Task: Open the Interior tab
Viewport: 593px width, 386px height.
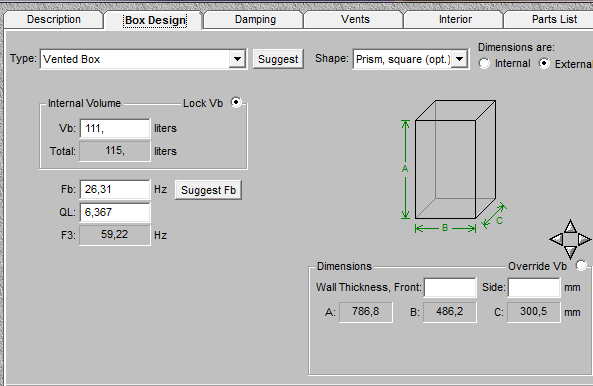Action: coord(455,20)
